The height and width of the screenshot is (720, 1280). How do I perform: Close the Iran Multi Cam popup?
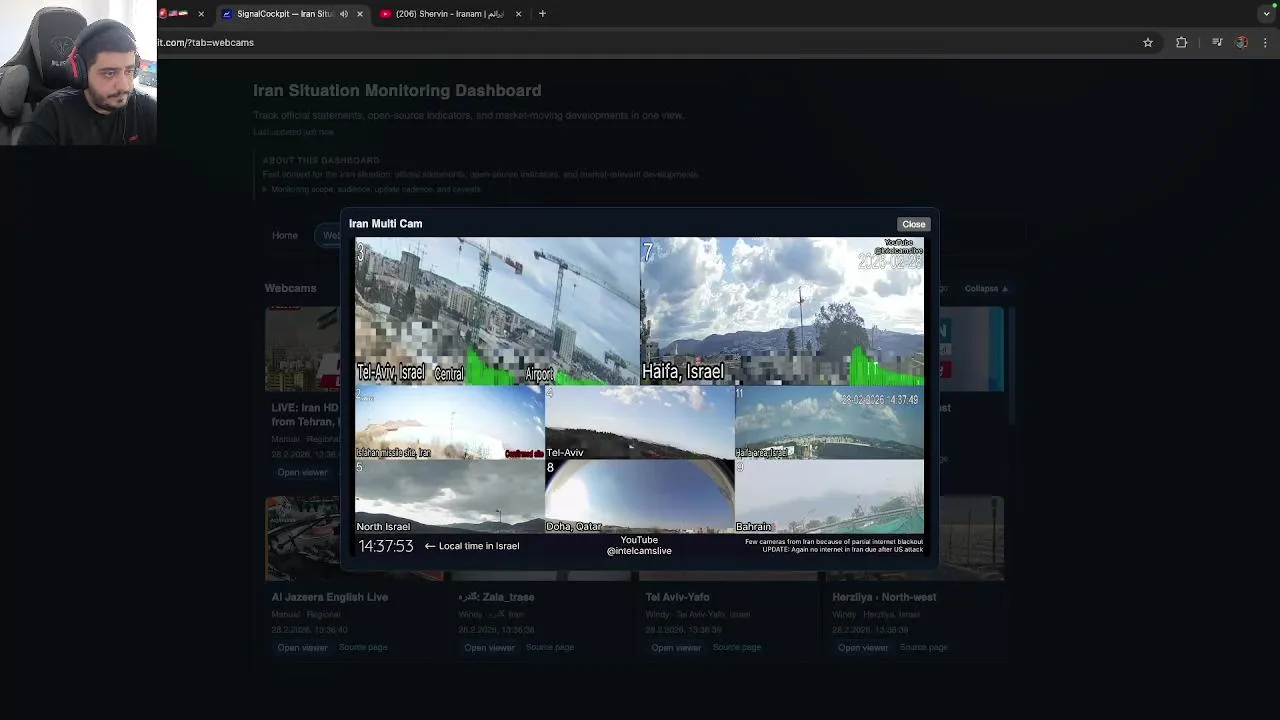coord(913,224)
